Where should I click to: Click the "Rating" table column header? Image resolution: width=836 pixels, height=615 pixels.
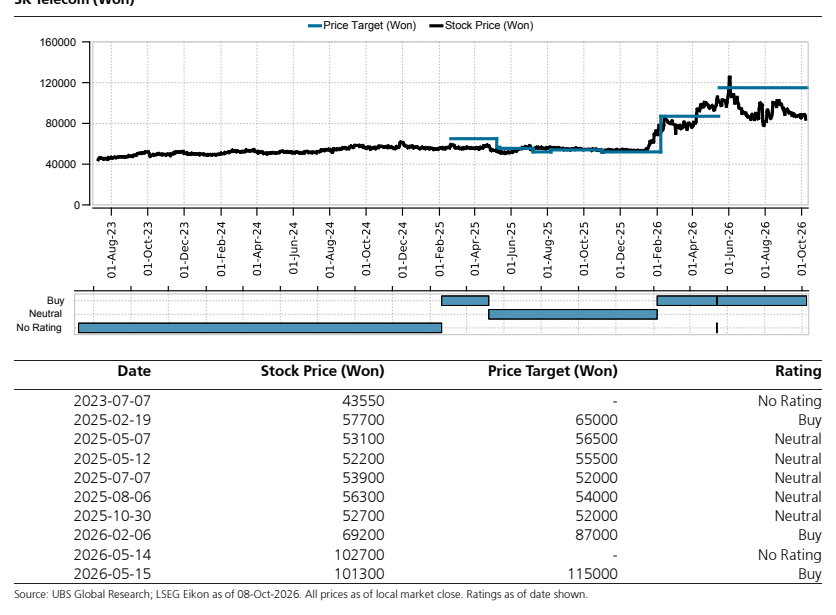(798, 371)
